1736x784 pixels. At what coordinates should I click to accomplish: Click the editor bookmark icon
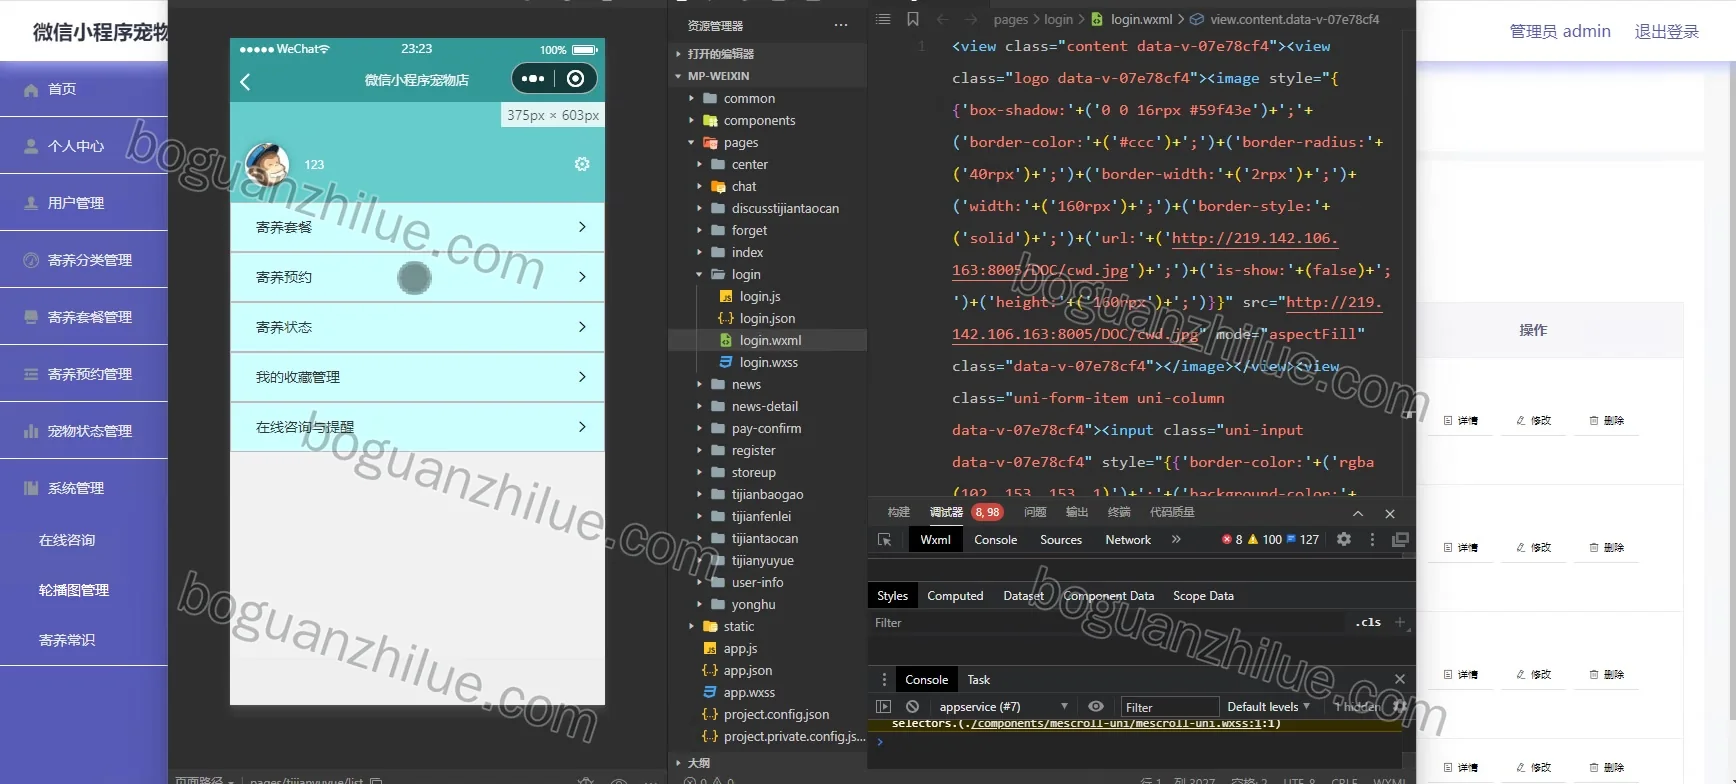click(913, 19)
